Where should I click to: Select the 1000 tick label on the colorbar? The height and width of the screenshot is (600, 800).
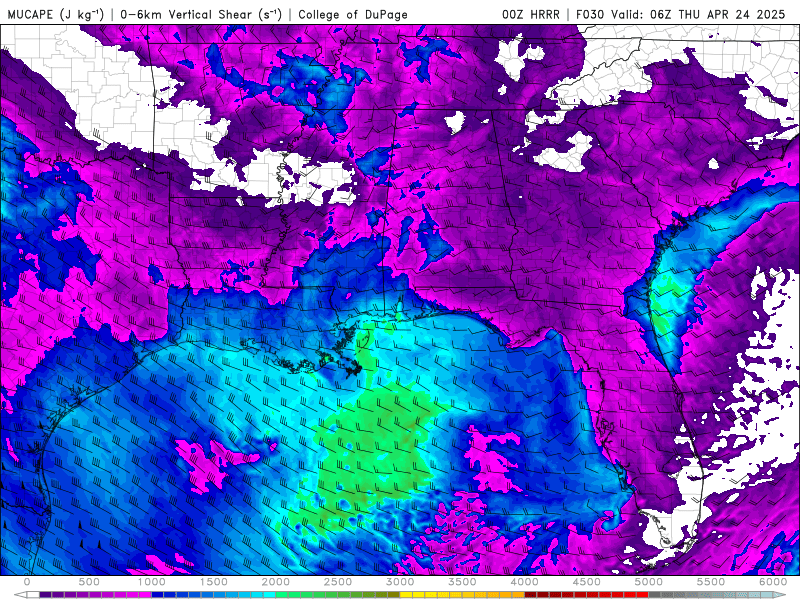point(152,582)
